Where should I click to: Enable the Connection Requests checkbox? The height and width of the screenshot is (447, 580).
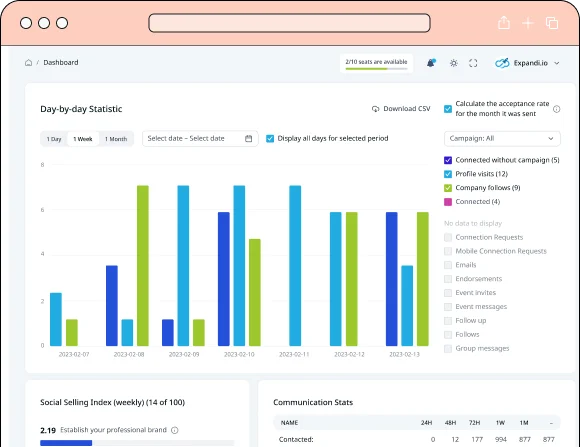[448, 237]
